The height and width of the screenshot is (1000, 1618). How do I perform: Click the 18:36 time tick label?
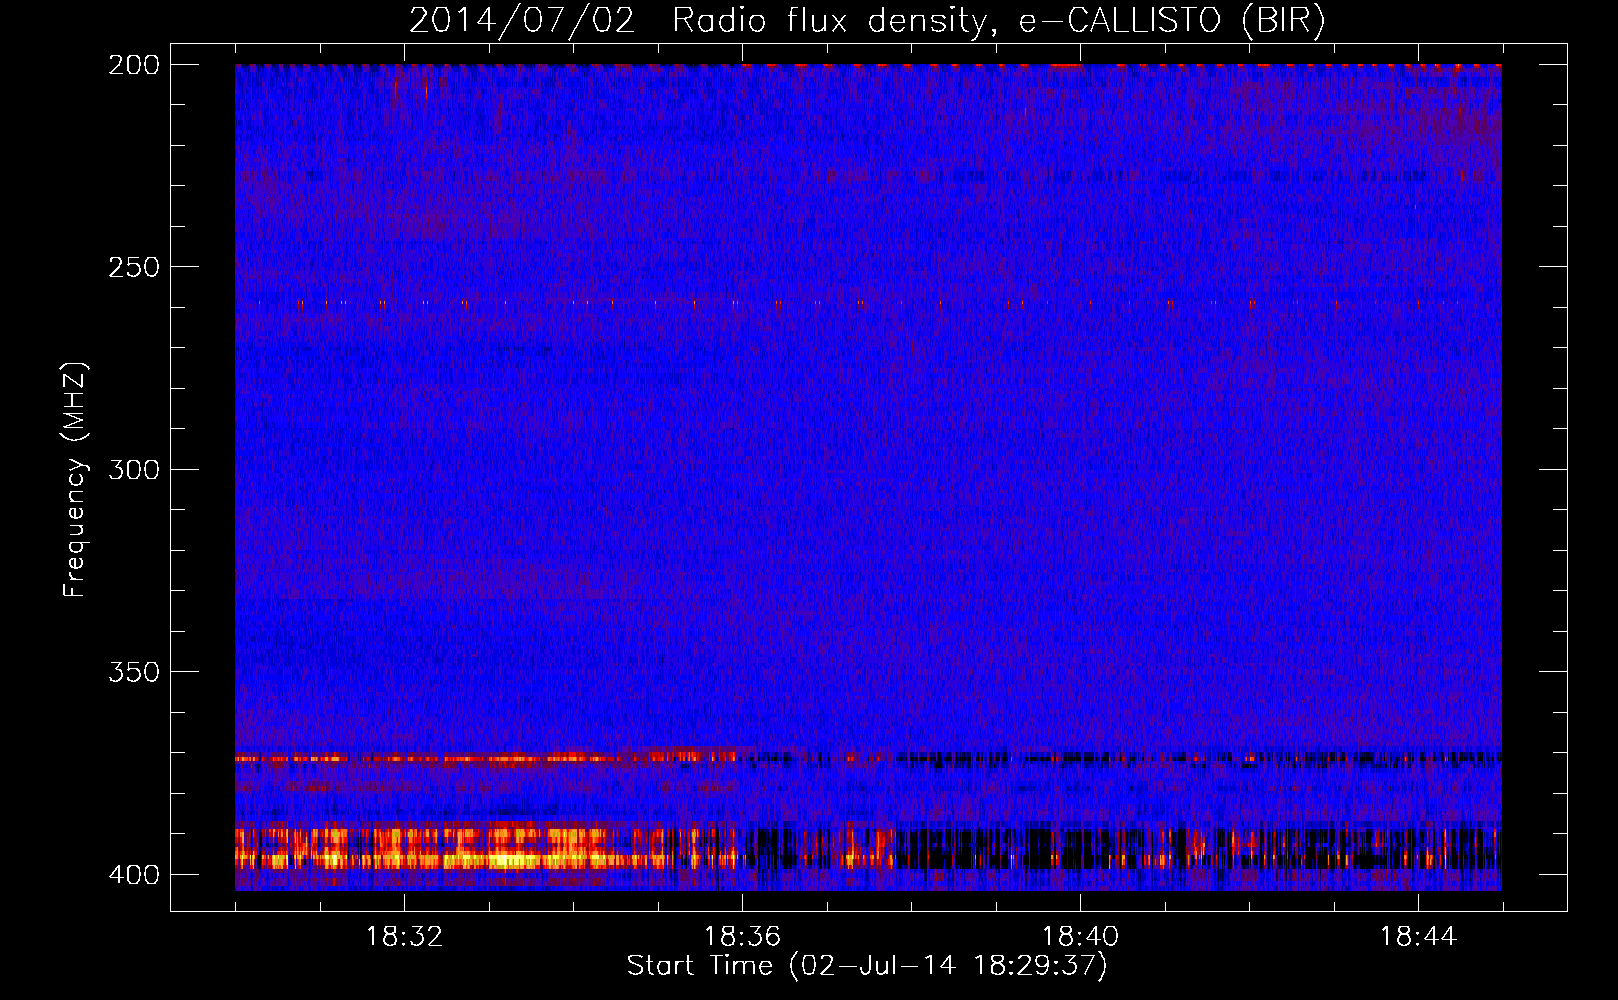[x=742, y=937]
